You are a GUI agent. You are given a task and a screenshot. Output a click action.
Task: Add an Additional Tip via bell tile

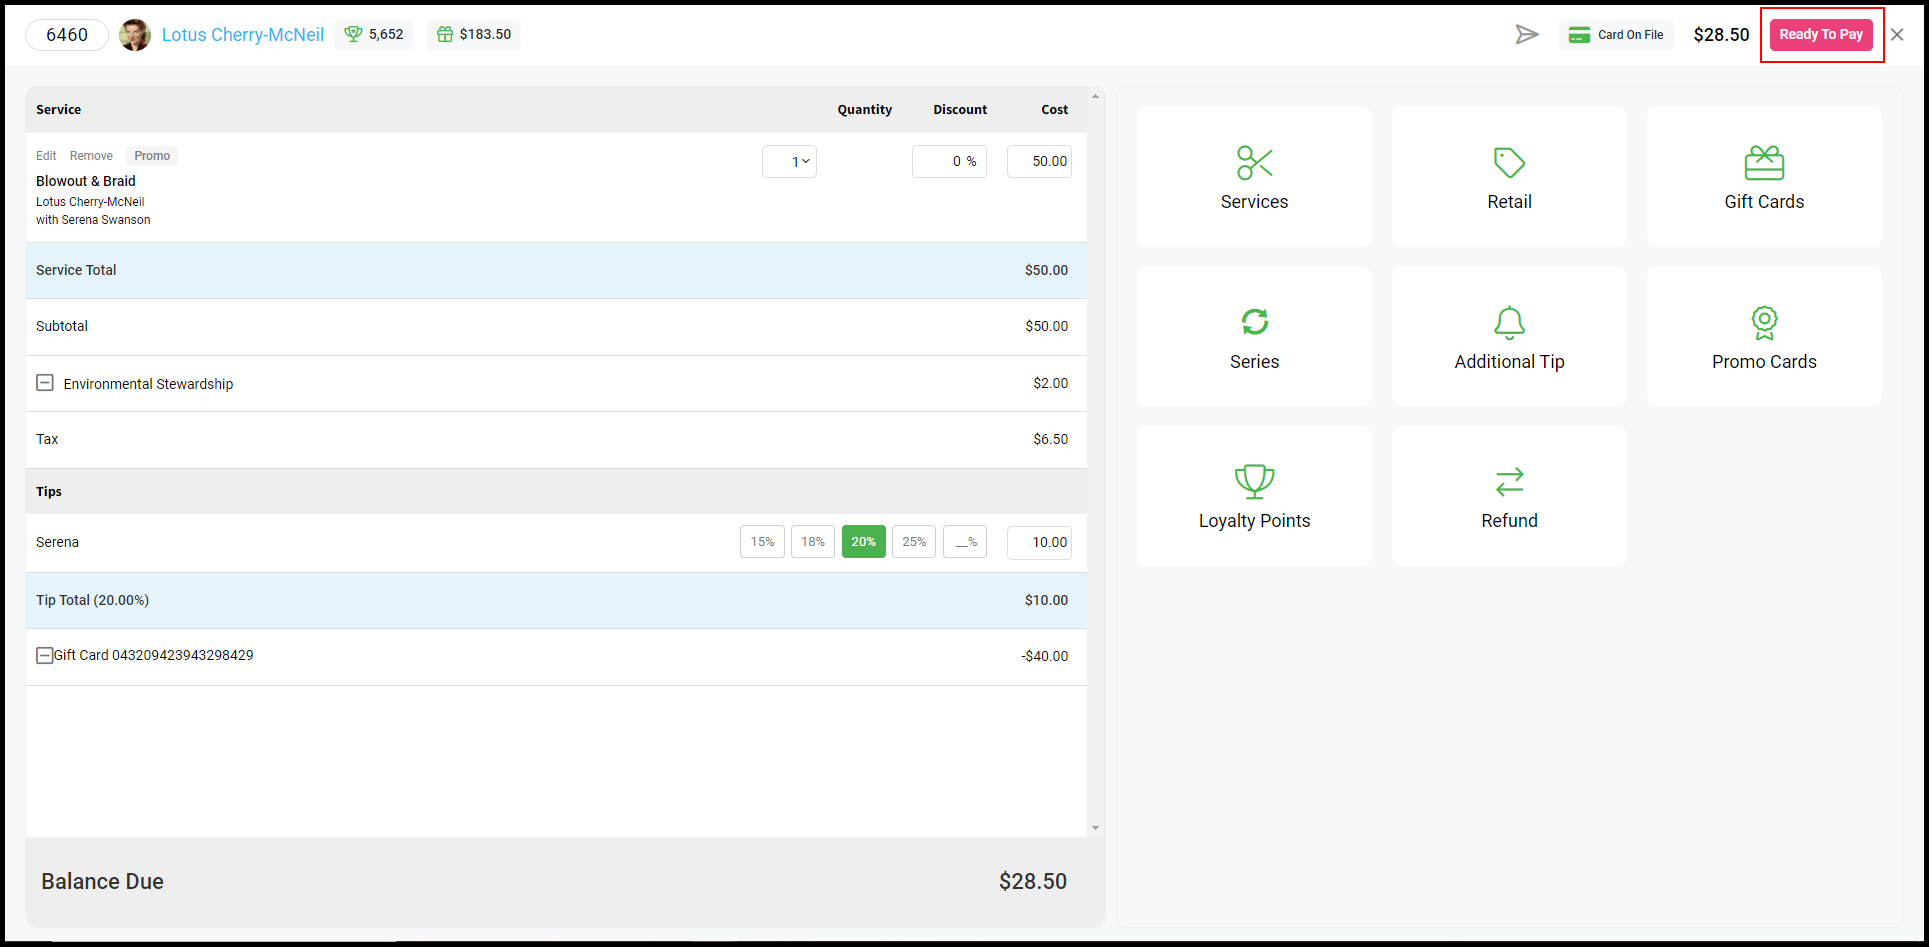click(1509, 336)
